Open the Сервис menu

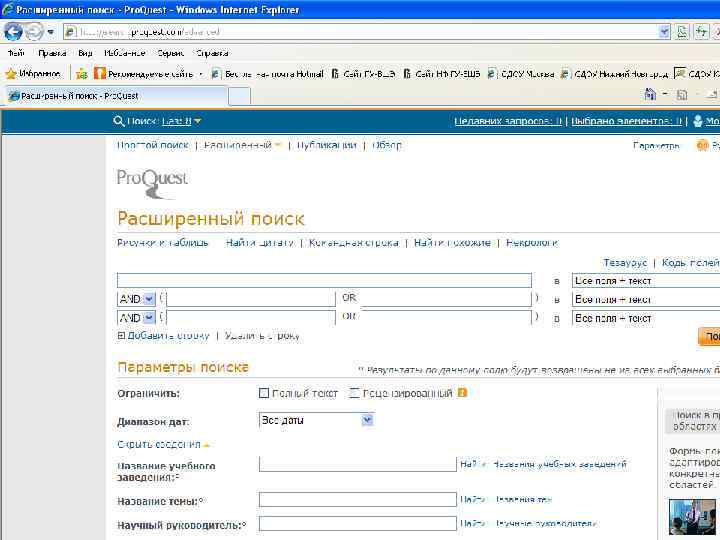pyautogui.click(x=170, y=53)
